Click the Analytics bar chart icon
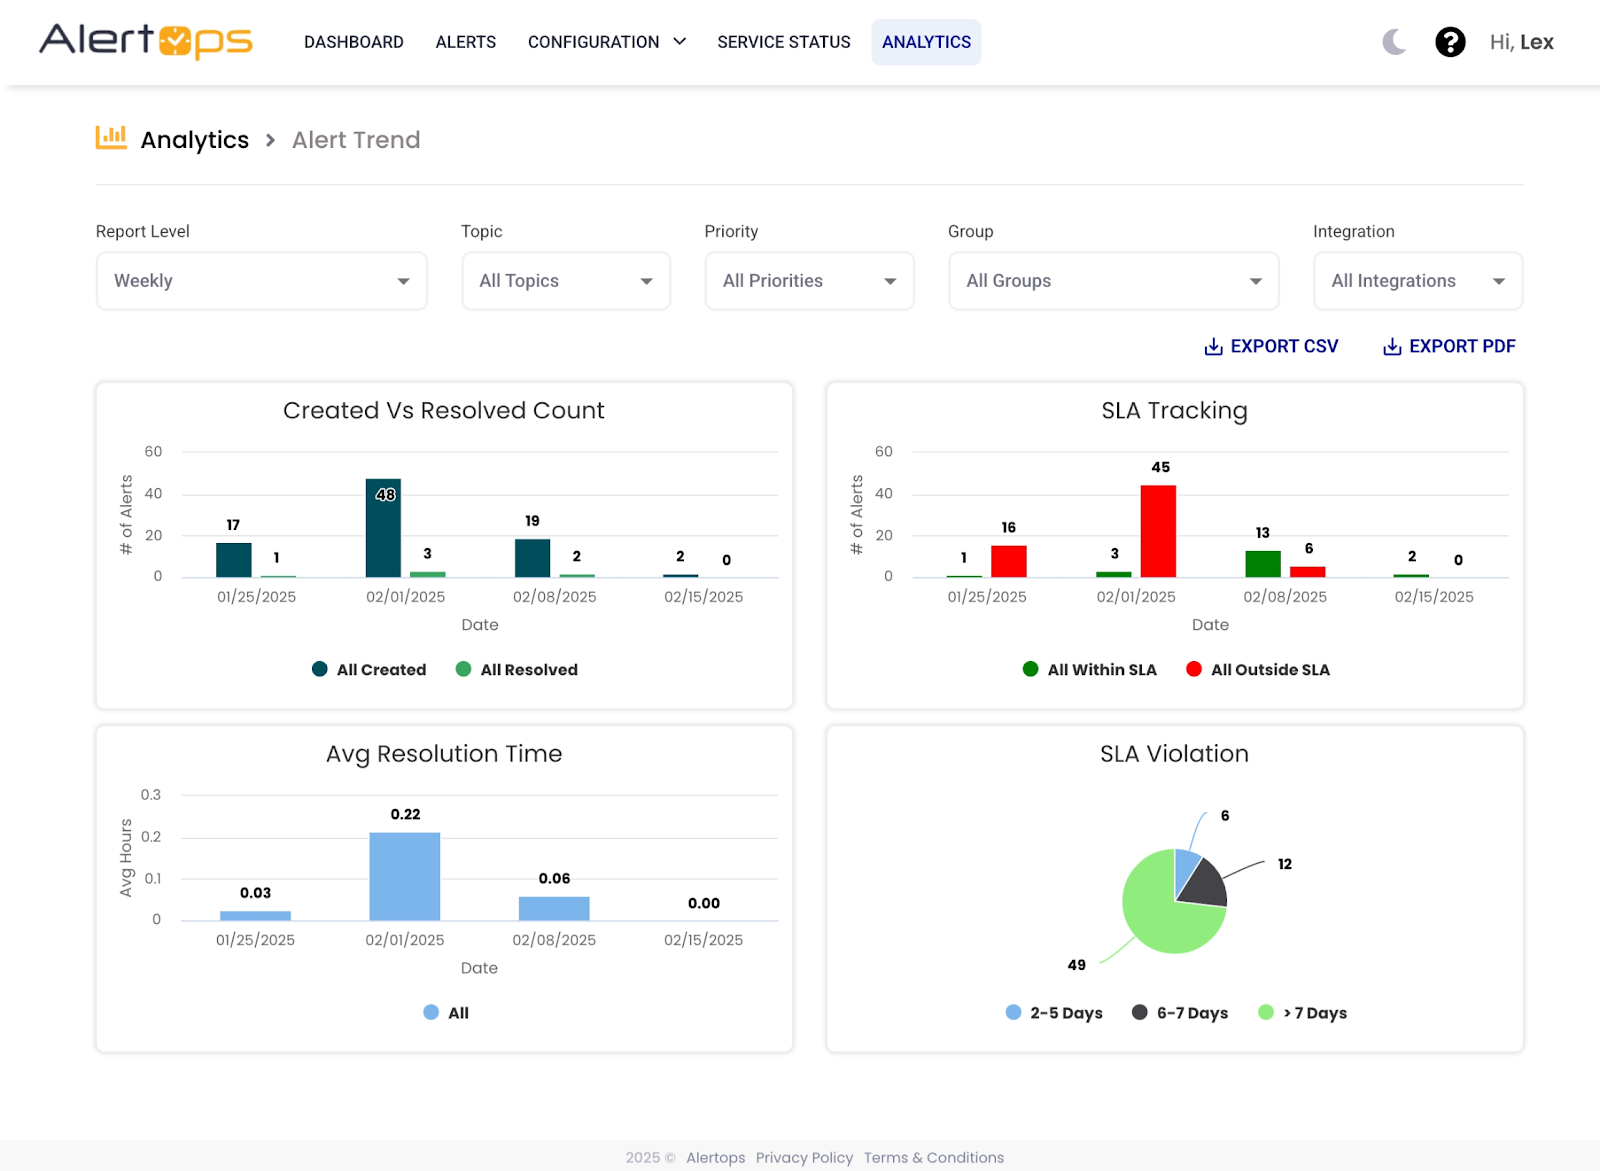Viewport: 1600px width, 1171px height. coord(111,138)
